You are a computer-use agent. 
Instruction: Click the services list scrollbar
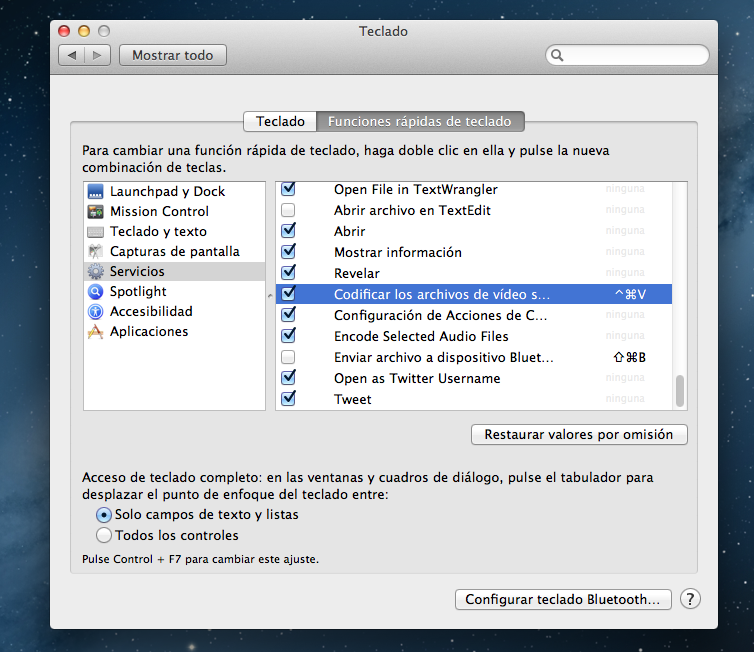click(681, 391)
